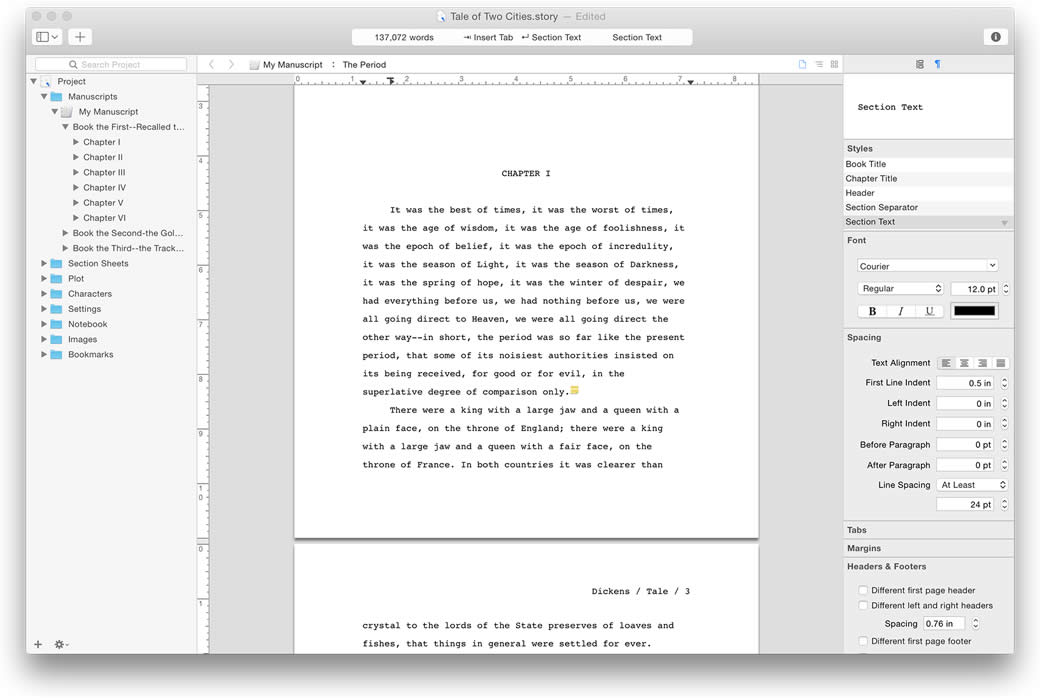Click the Insert Tab toolbar button
This screenshot has height=698, width=1040.
click(x=488, y=37)
